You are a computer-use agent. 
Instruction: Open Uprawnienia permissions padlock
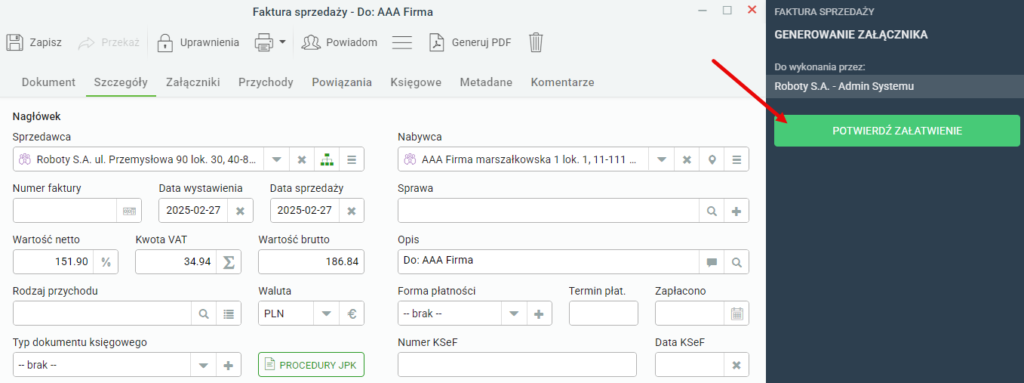pyautogui.click(x=165, y=42)
